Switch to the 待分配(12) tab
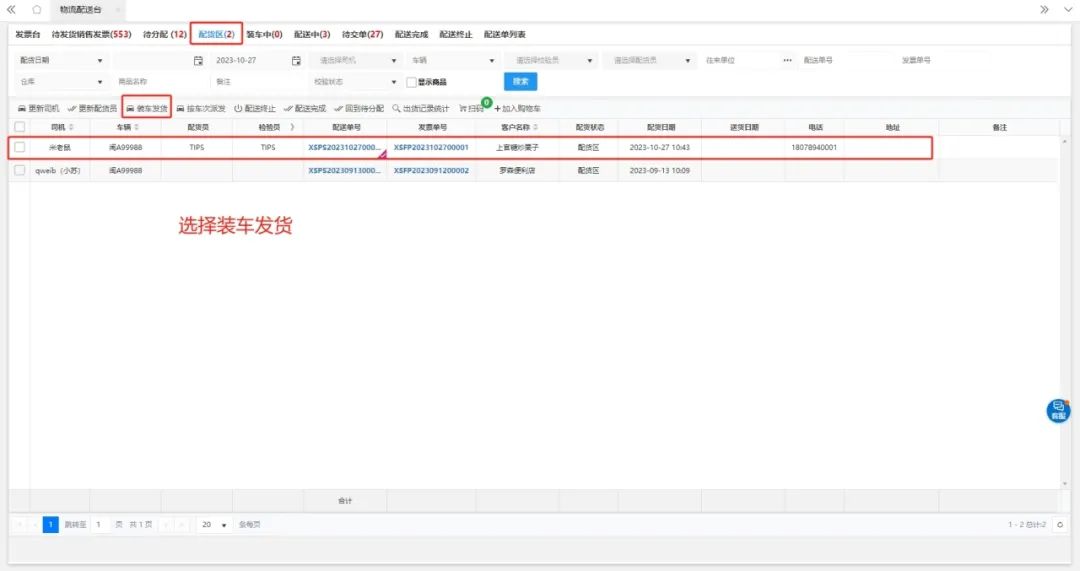 pos(165,34)
